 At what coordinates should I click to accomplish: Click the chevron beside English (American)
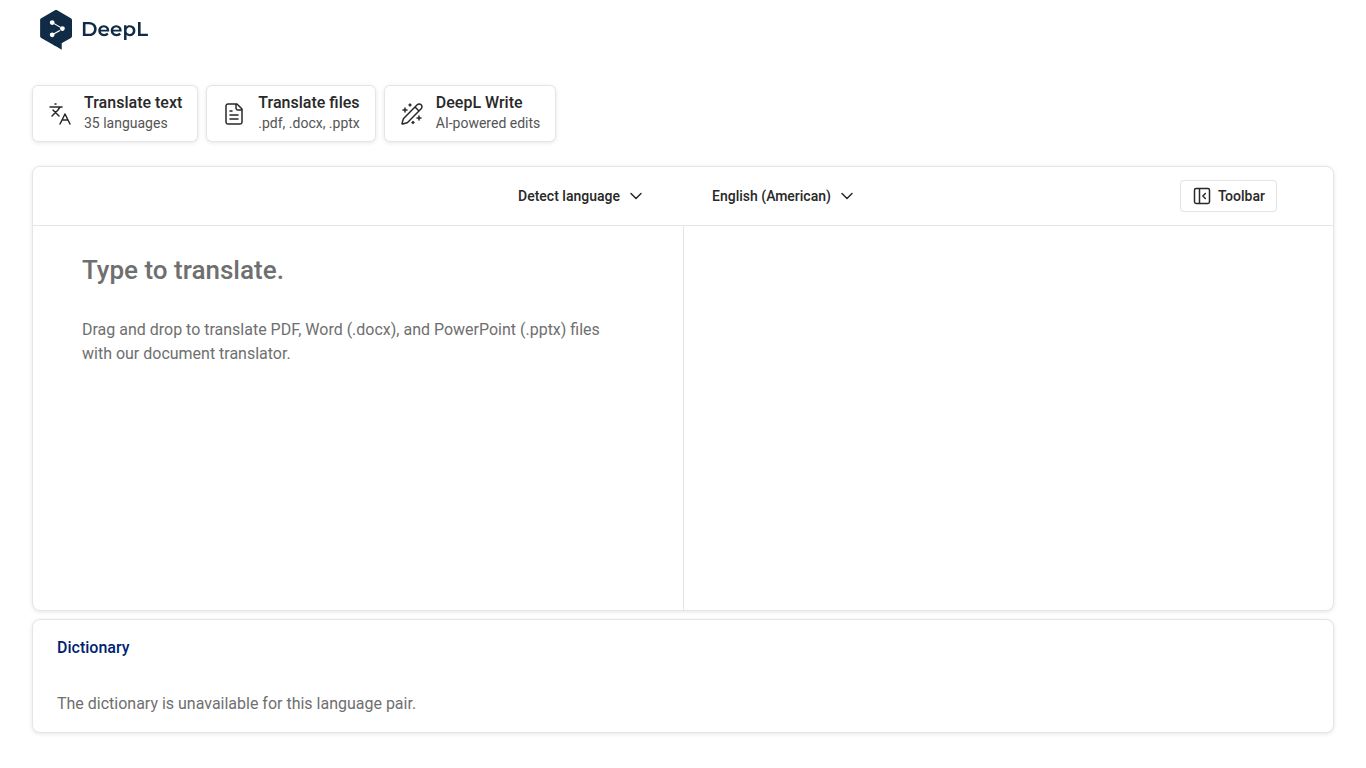click(x=847, y=196)
